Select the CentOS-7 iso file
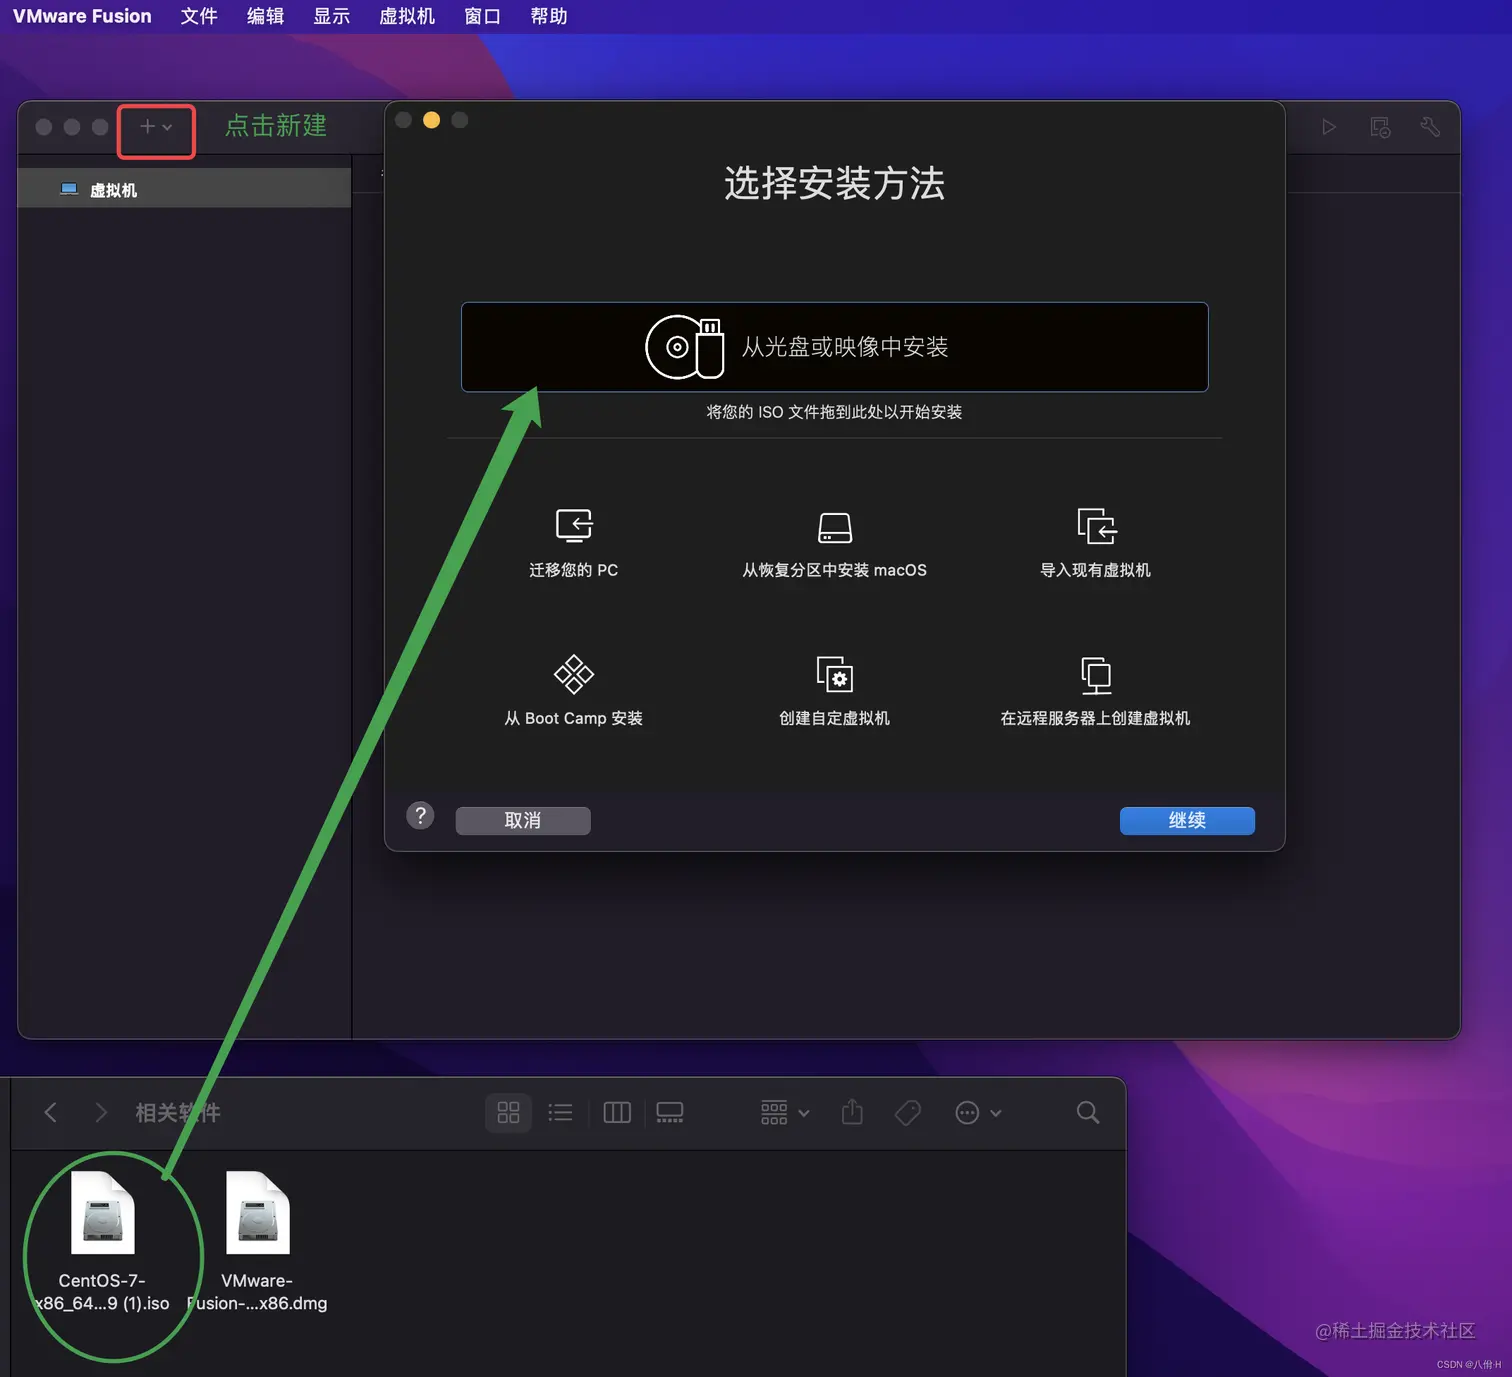Image resolution: width=1512 pixels, height=1377 pixels. (x=102, y=1242)
